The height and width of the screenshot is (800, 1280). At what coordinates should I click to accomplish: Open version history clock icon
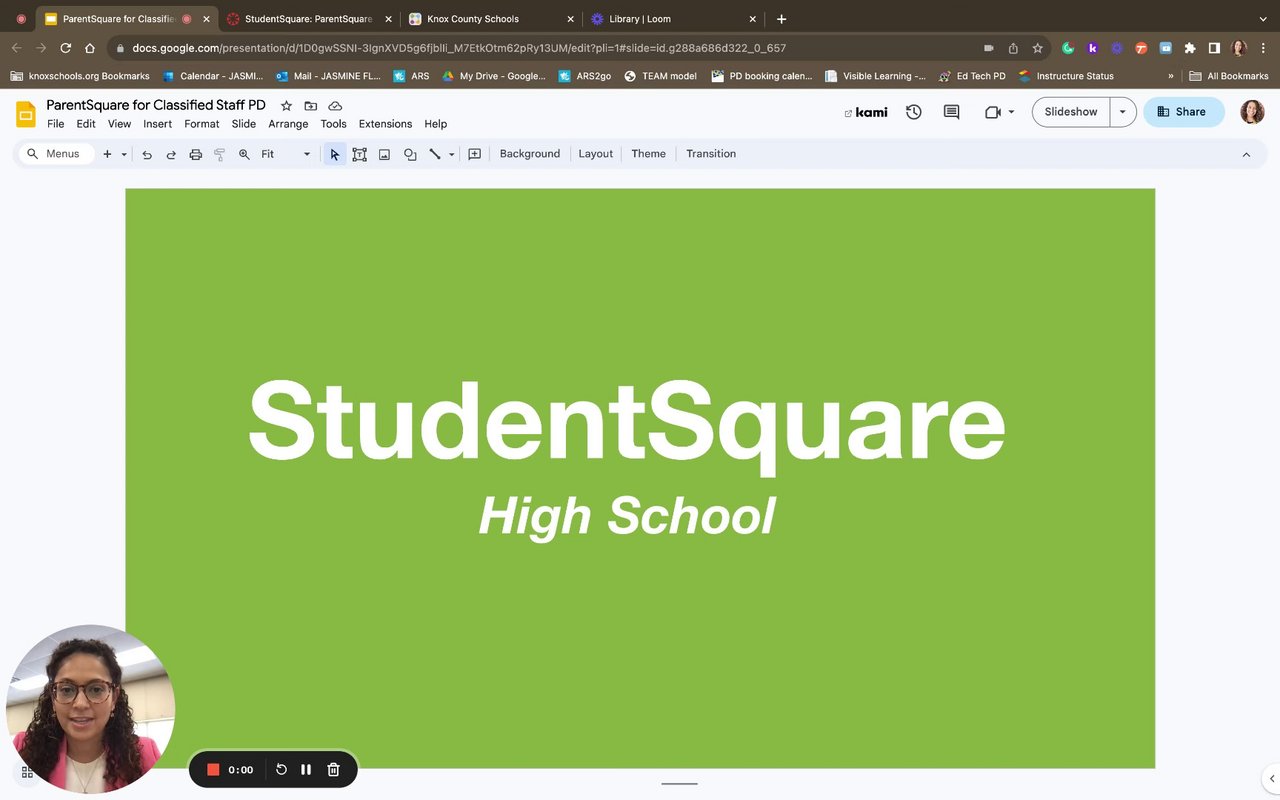coord(914,112)
